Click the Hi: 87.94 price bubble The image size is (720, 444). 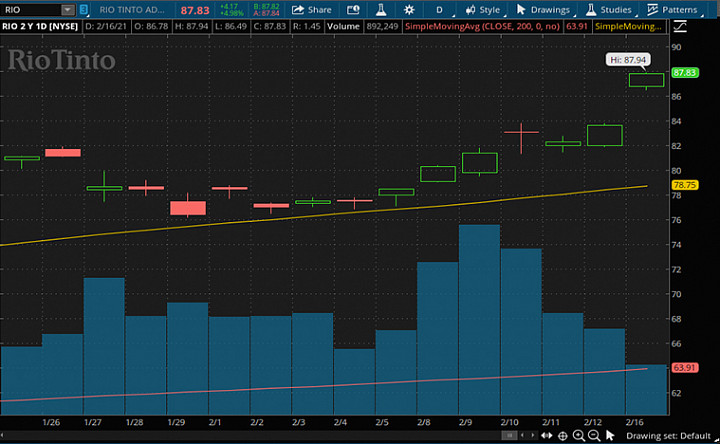tap(628, 60)
